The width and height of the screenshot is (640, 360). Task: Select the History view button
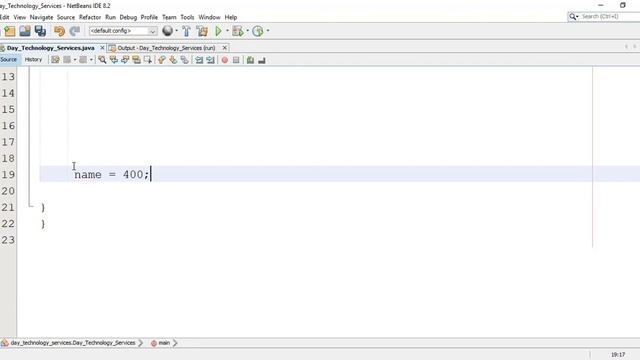(33, 60)
